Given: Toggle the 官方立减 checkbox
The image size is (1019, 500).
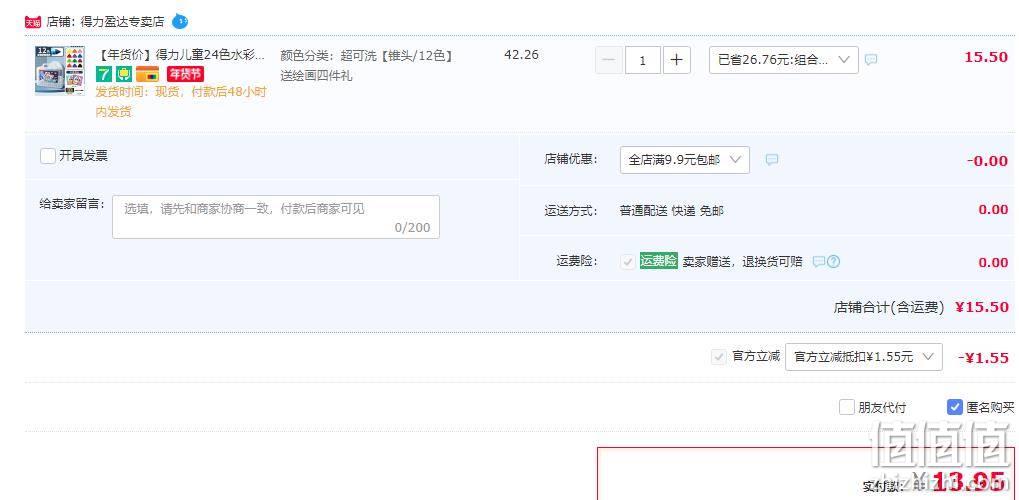Looking at the screenshot, I should click(x=718, y=357).
